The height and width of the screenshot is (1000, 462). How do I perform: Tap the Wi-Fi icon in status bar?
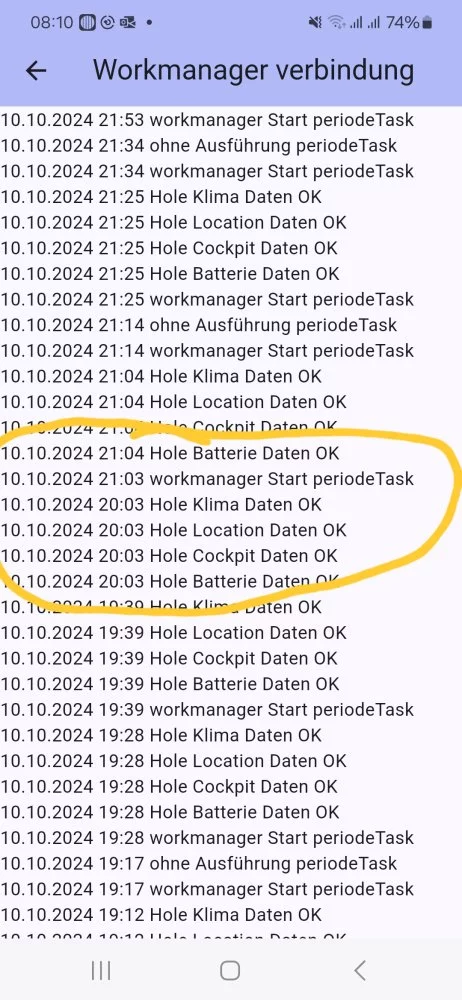click(335, 23)
